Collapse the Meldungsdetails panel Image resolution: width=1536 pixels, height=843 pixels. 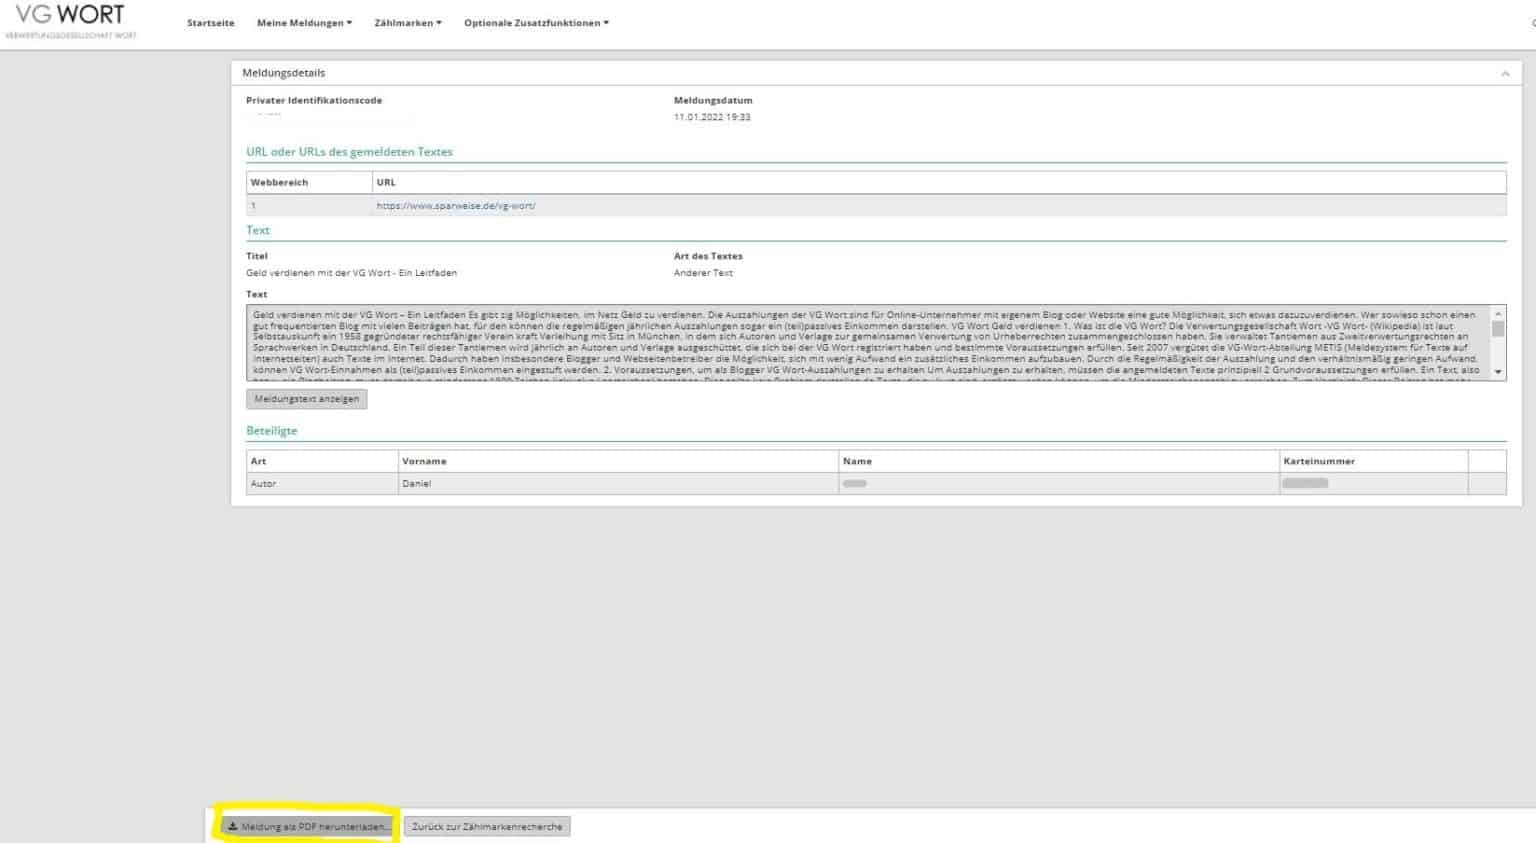[1505, 73]
